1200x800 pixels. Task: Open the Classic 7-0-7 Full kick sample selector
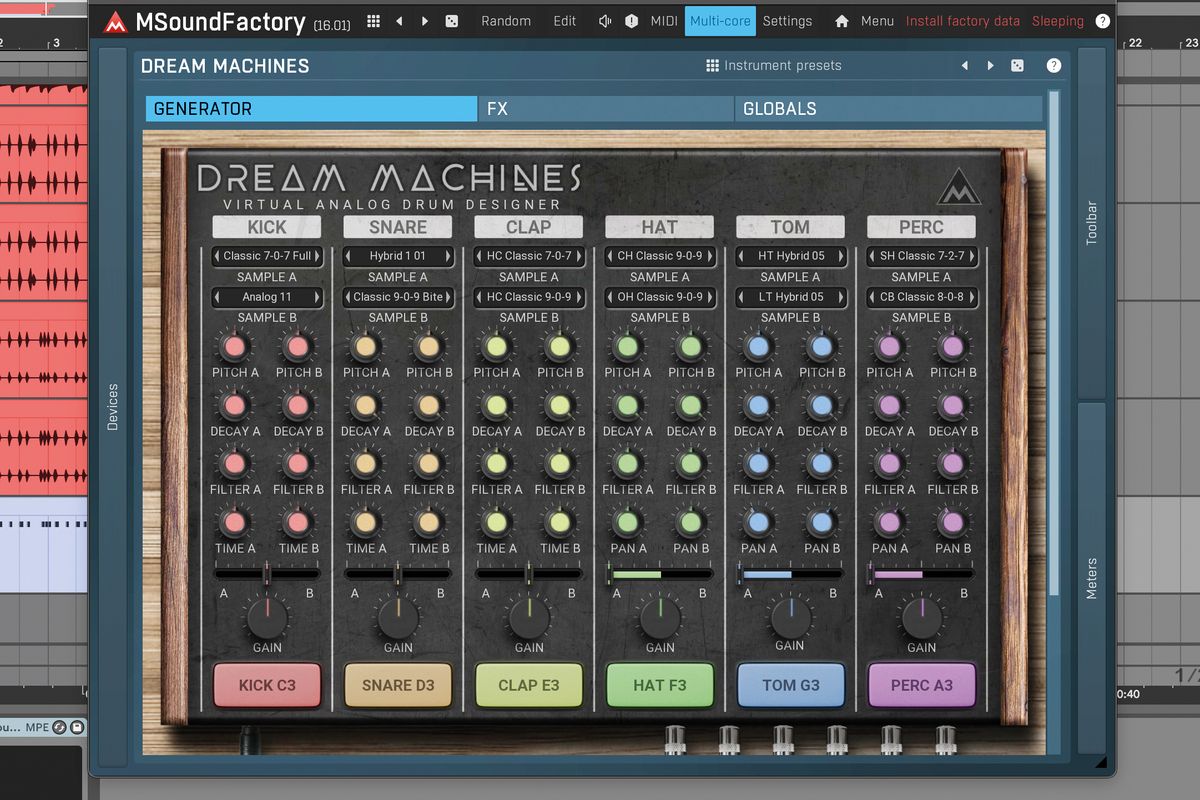pyautogui.click(x=266, y=256)
